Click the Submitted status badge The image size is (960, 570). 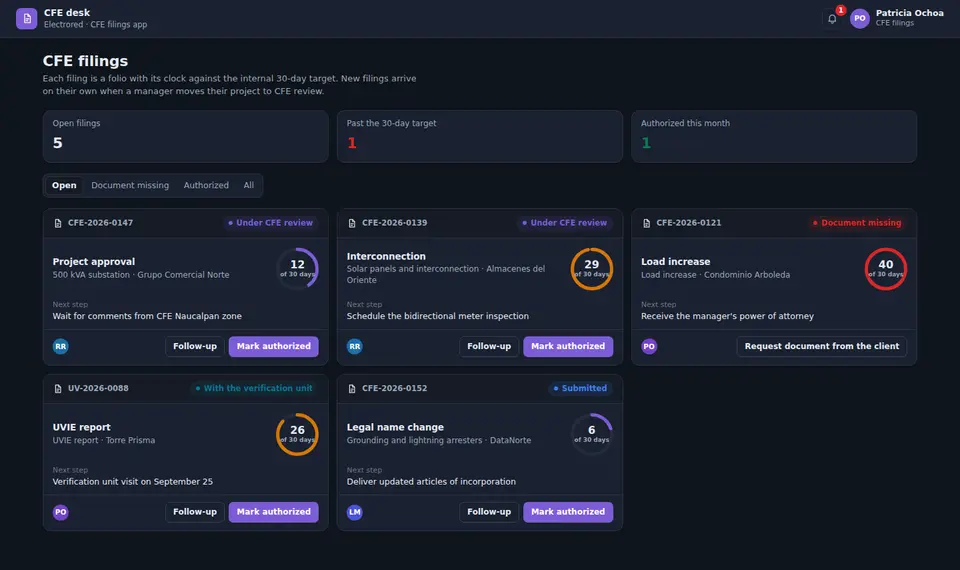click(580, 388)
